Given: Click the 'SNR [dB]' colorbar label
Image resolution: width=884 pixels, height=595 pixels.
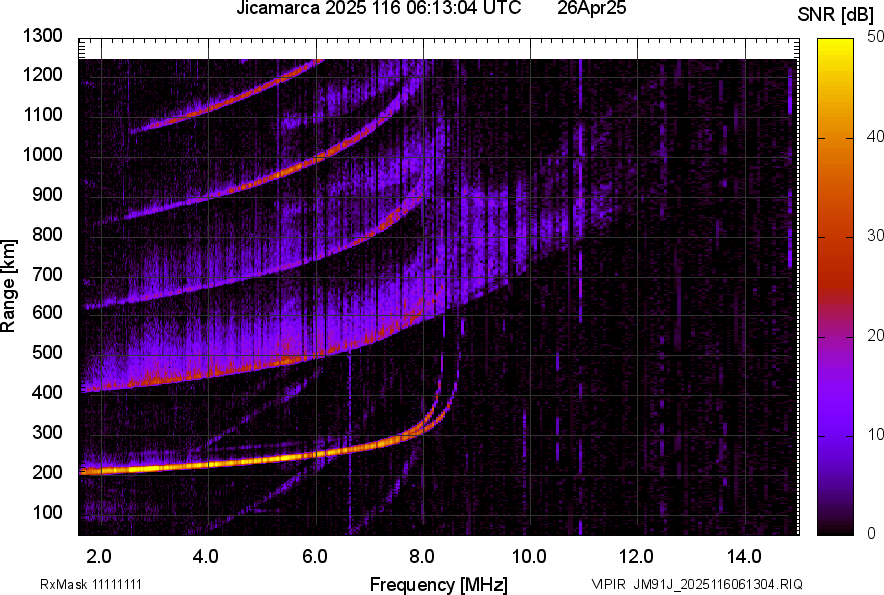Looking at the screenshot, I should (835, 15).
